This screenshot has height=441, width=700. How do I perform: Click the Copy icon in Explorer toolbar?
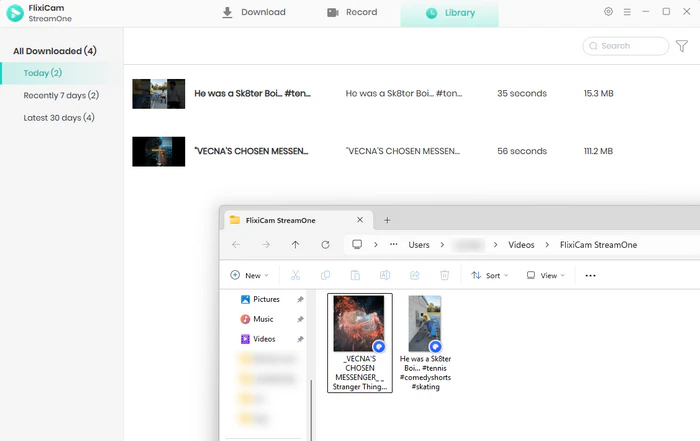pyautogui.click(x=325, y=275)
